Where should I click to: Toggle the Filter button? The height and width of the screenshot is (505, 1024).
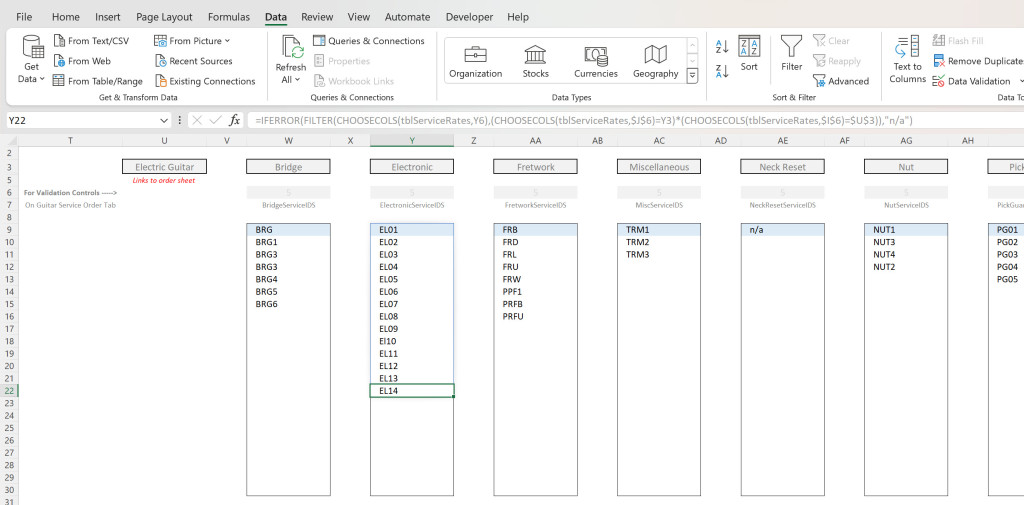(x=792, y=54)
